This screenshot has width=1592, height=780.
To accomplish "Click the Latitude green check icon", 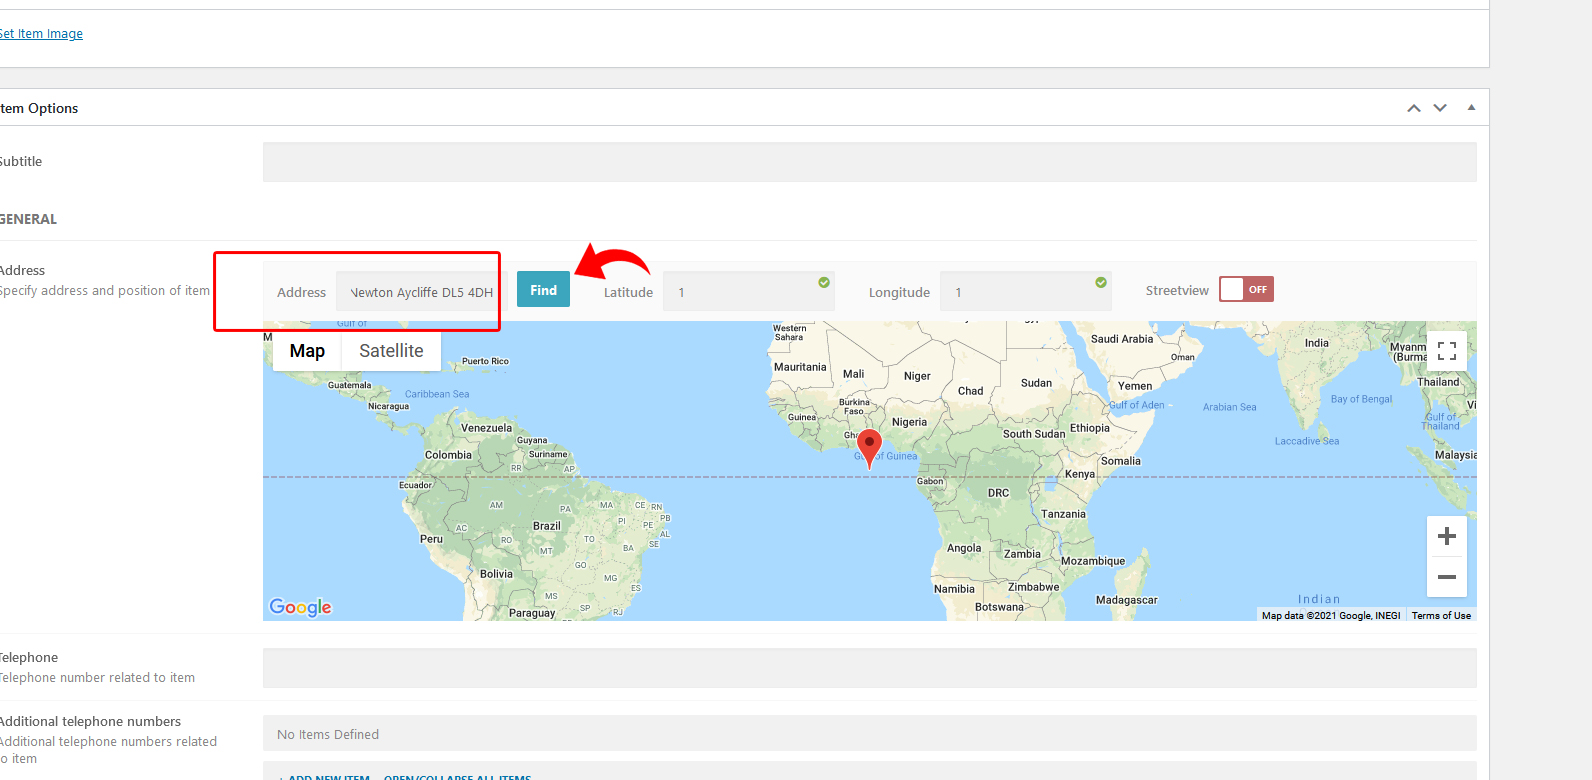I will [824, 283].
